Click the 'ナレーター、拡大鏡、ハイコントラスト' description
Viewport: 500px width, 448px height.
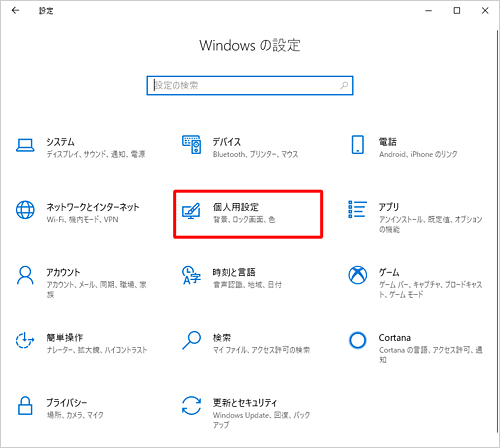97,350
